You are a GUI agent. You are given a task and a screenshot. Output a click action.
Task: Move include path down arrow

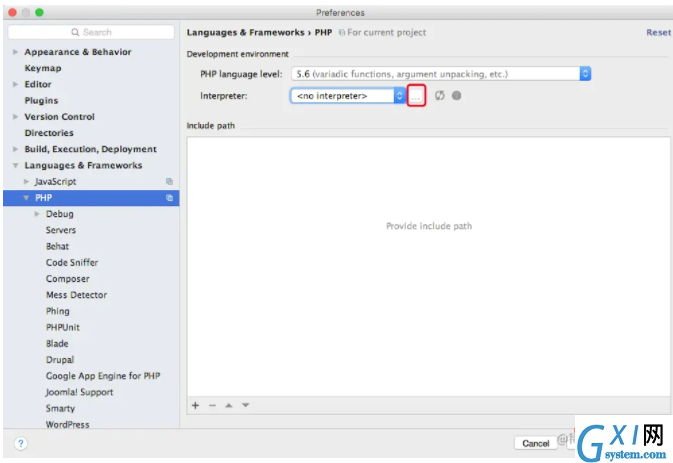(246, 405)
